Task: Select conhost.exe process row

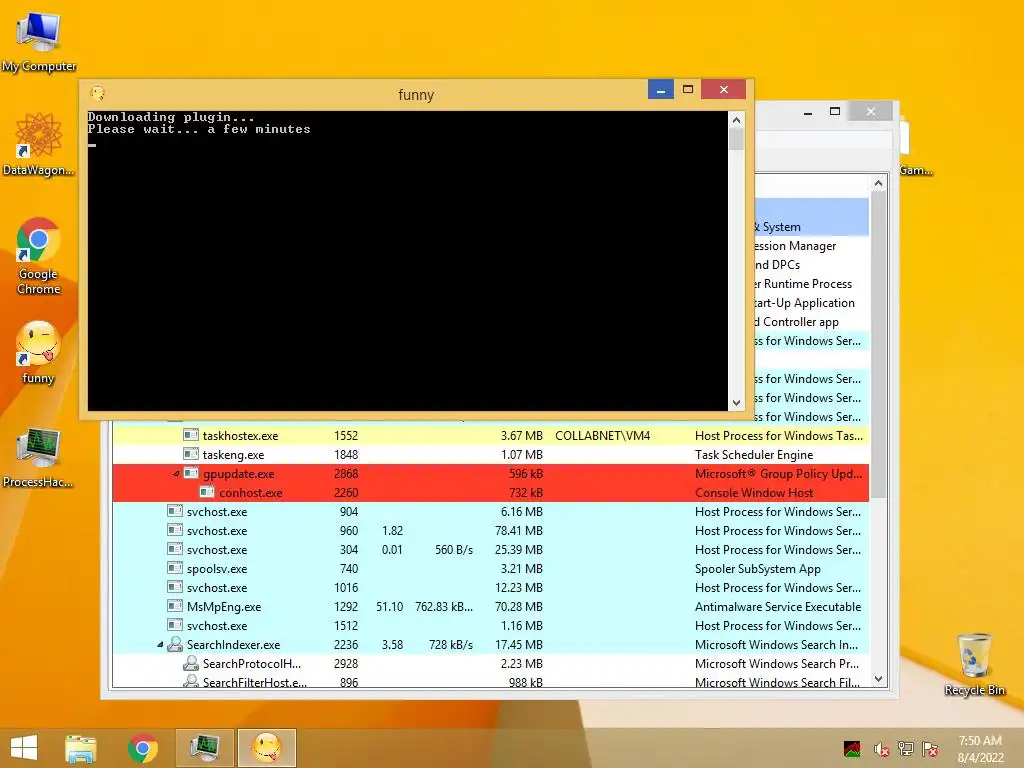Action: (x=490, y=492)
